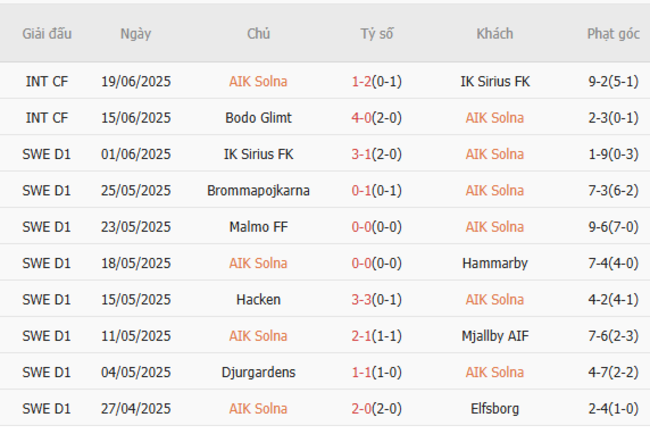
Task: Open Elfsborg team link
Action: (494, 408)
